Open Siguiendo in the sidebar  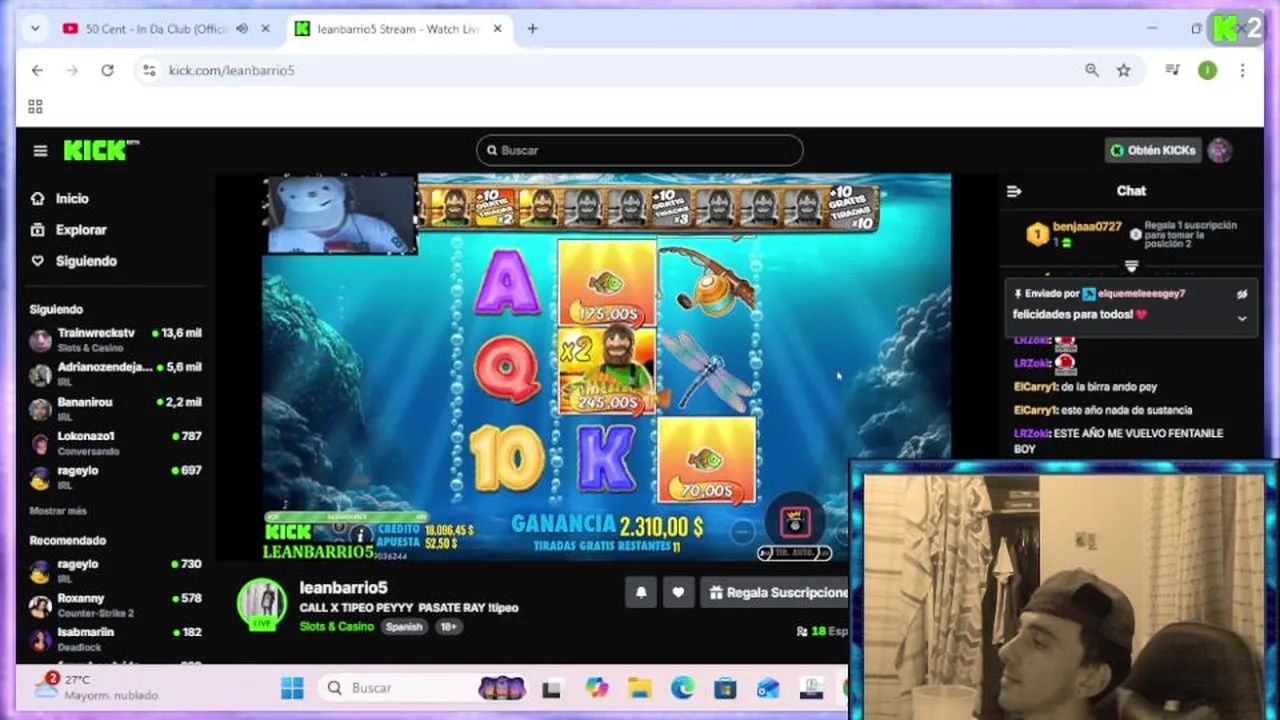point(74,261)
